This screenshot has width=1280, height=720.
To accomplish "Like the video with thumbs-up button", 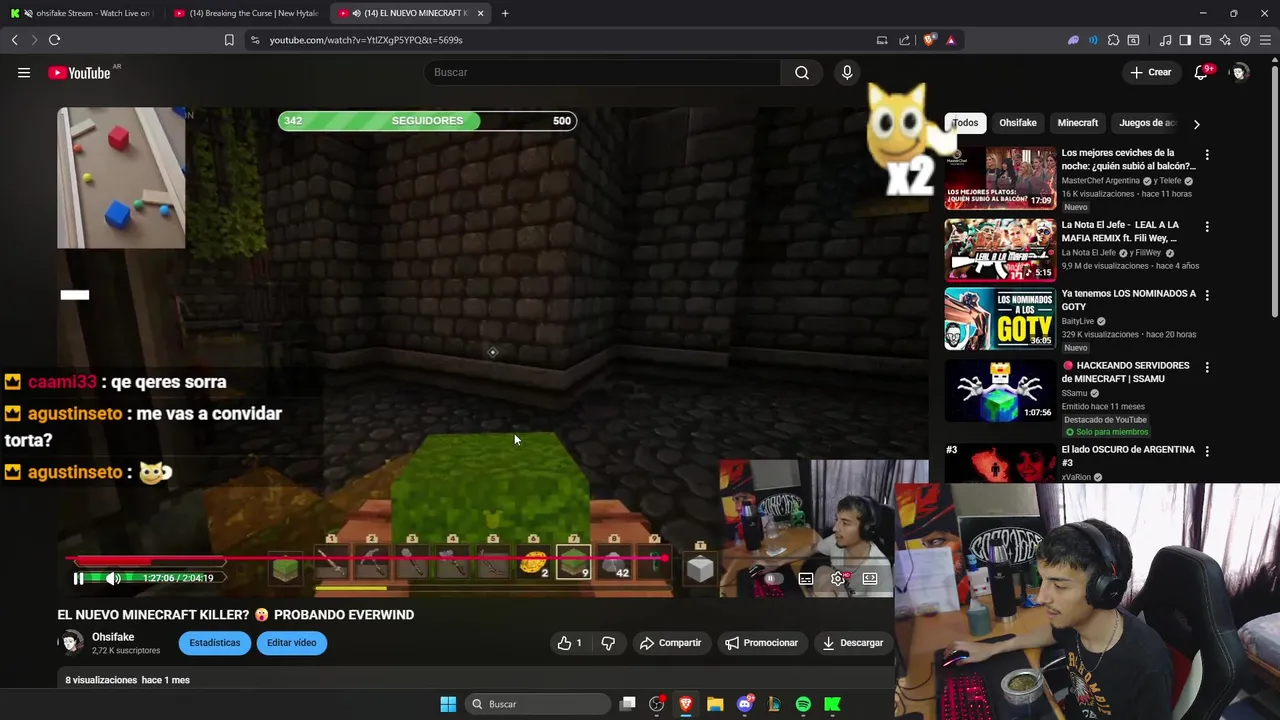I will point(570,643).
